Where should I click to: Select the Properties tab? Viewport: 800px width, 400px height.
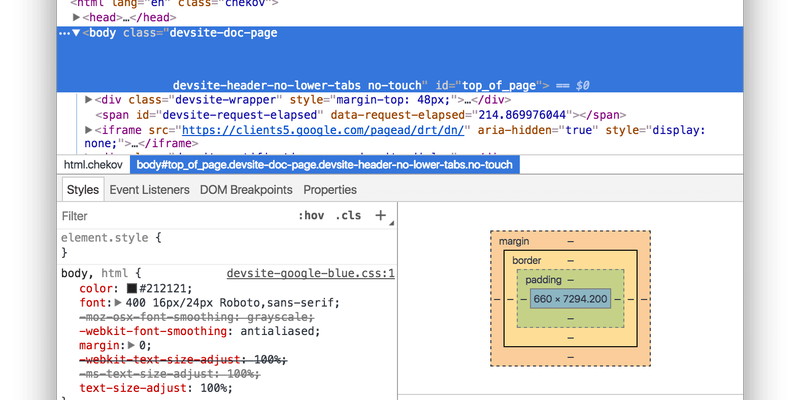tap(330, 189)
